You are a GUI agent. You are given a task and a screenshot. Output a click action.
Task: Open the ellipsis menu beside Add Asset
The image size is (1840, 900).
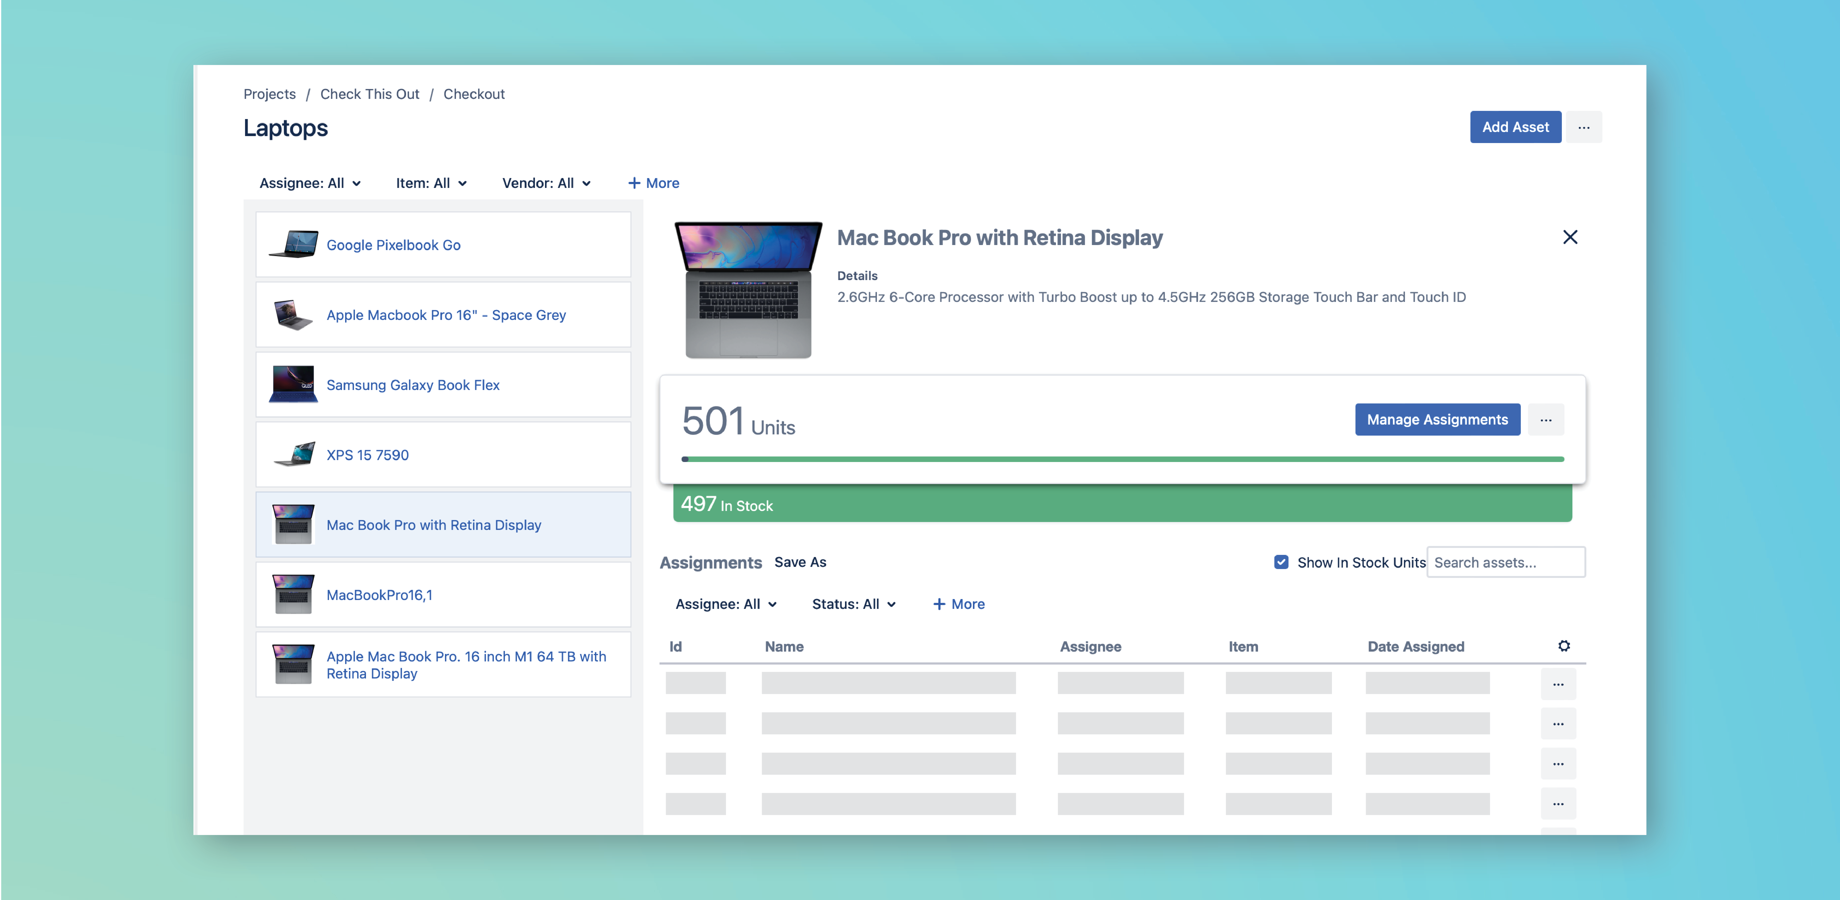[1583, 127]
